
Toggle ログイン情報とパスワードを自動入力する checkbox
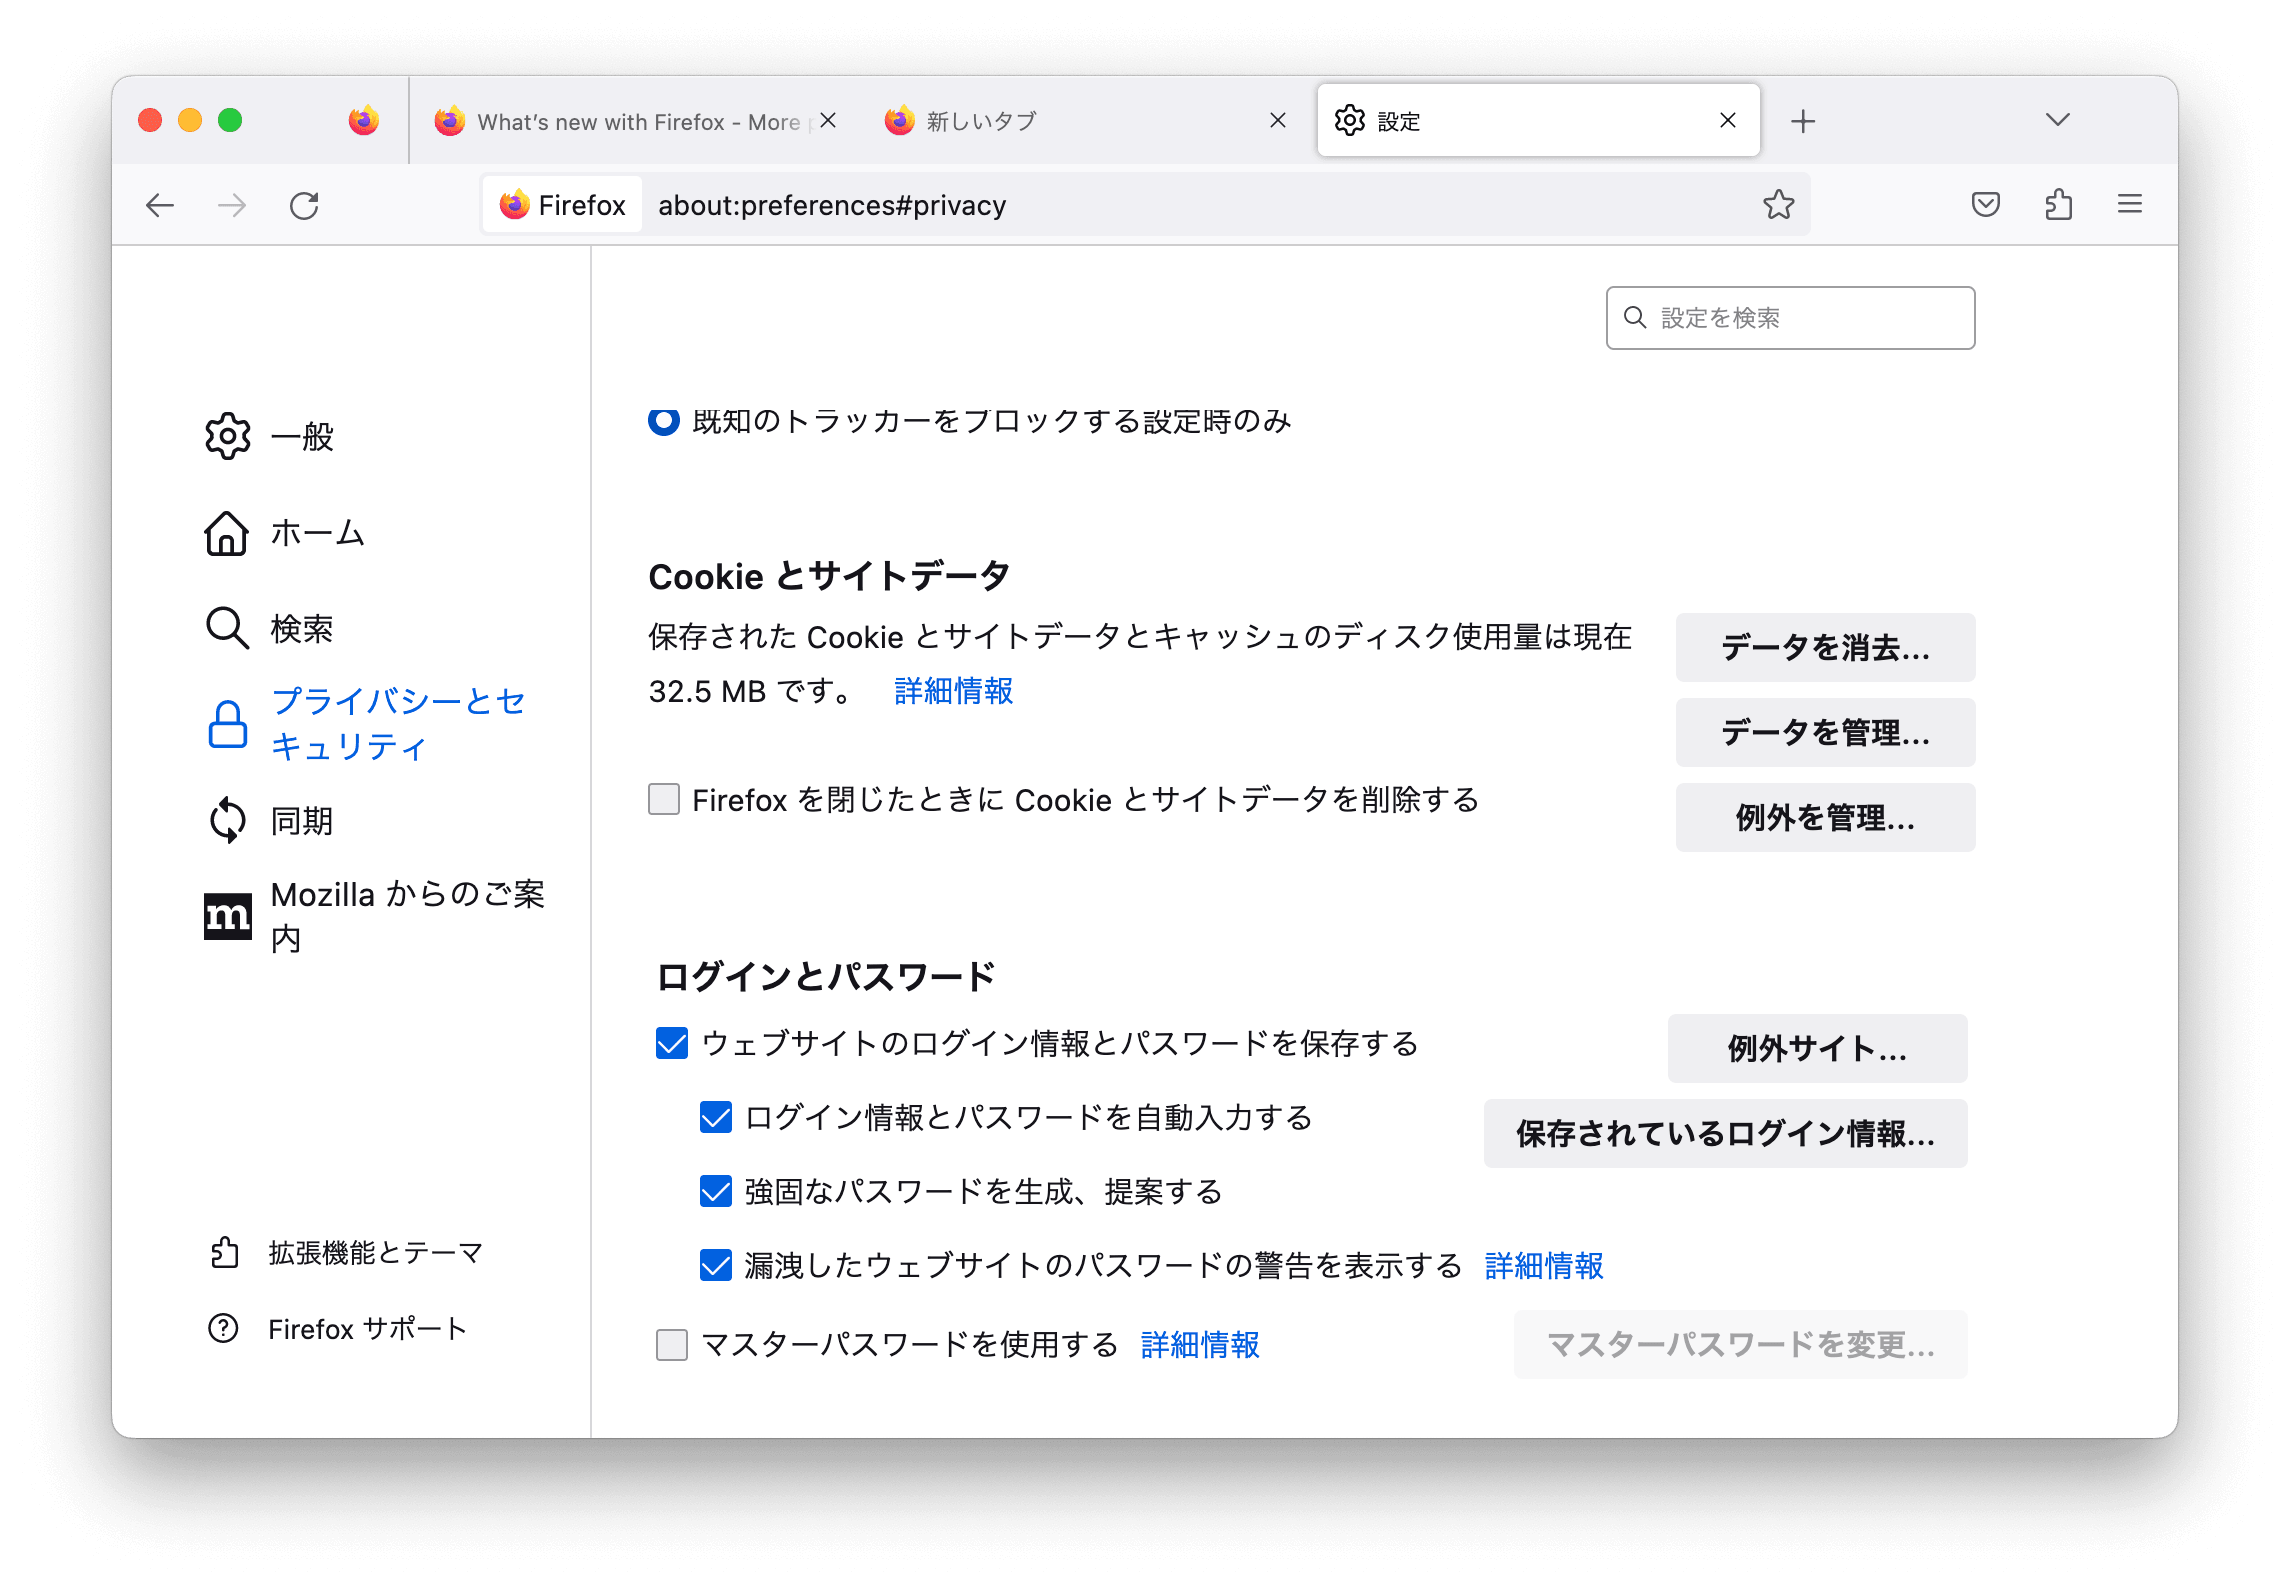pos(716,1117)
